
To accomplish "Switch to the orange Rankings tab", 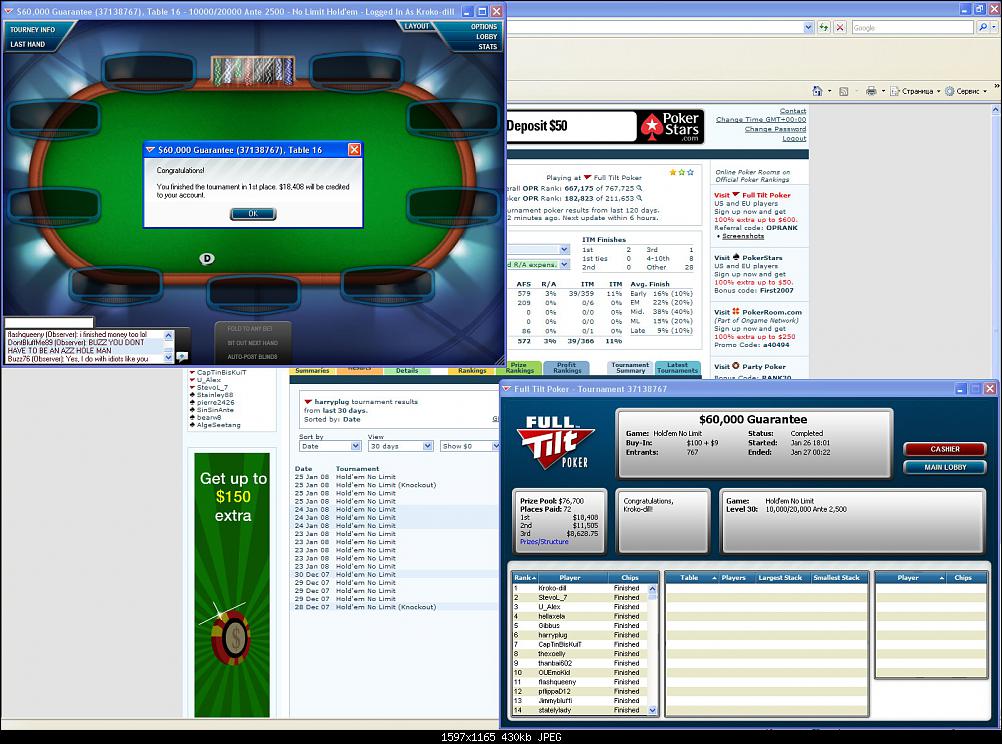I will coord(472,371).
